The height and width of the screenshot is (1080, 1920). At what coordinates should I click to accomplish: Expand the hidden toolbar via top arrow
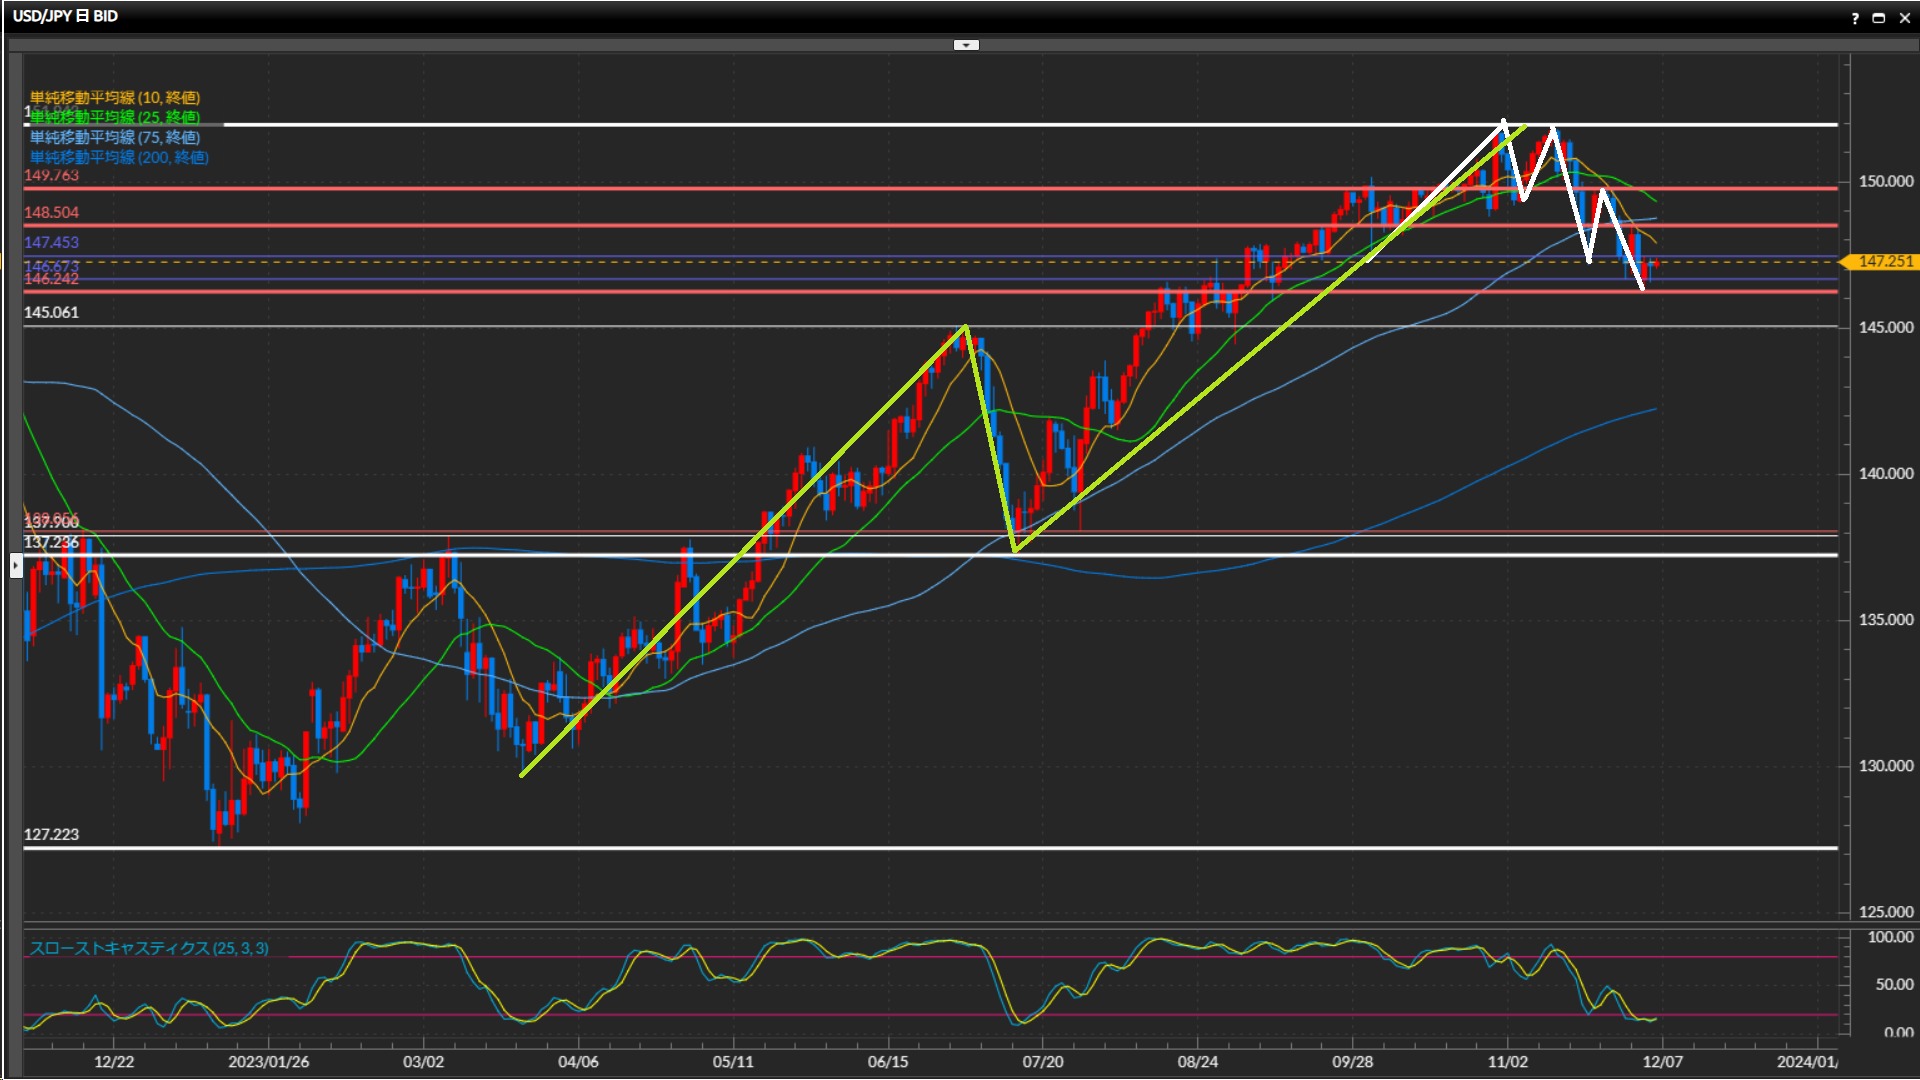tap(966, 45)
